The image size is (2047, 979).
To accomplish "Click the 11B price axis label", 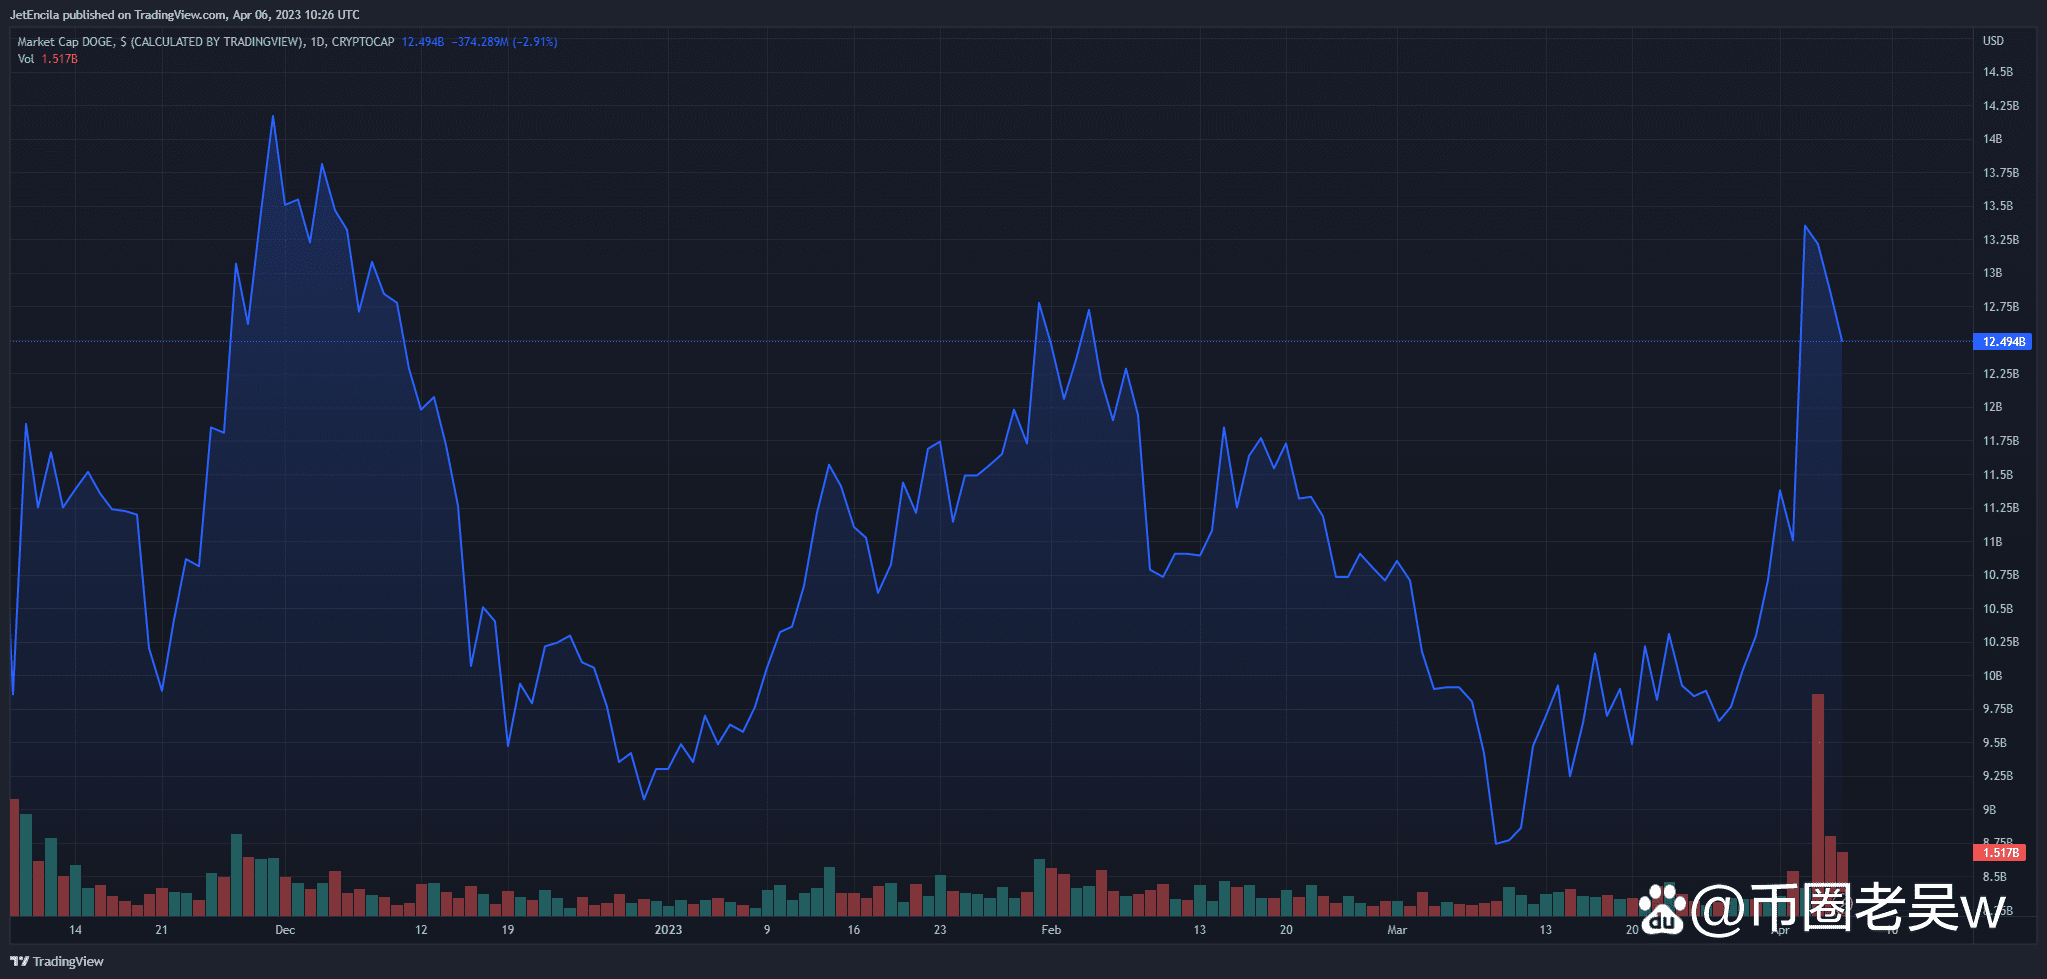I will 1993,542.
